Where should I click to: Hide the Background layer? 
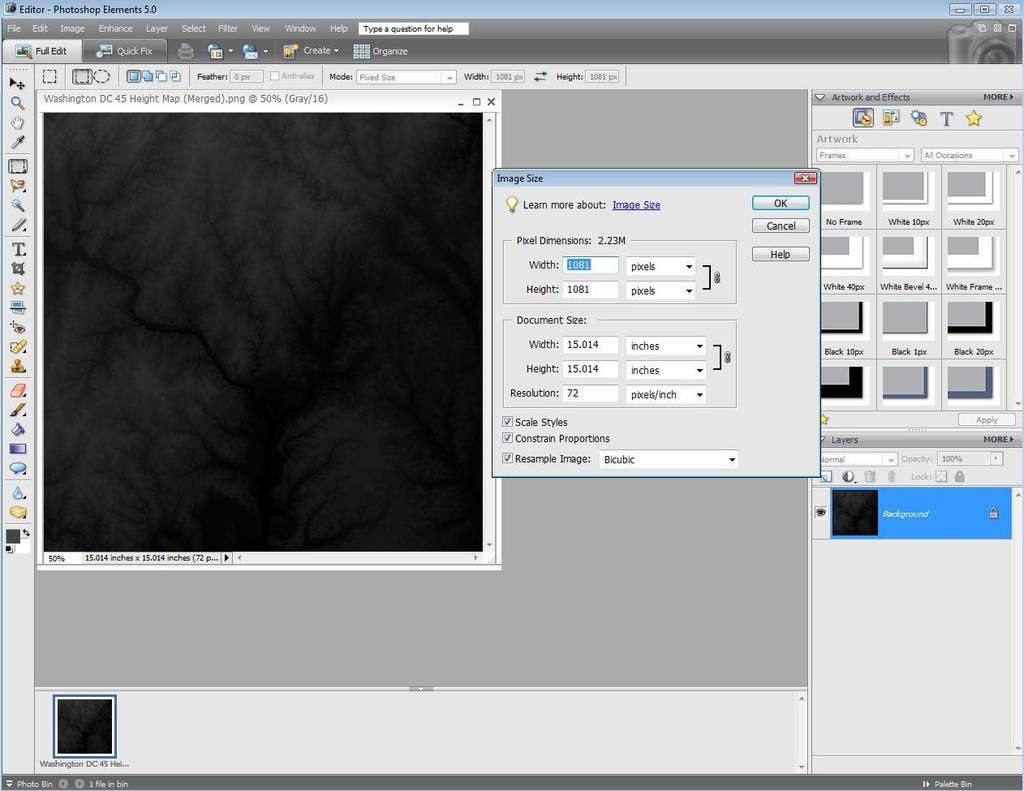821,513
